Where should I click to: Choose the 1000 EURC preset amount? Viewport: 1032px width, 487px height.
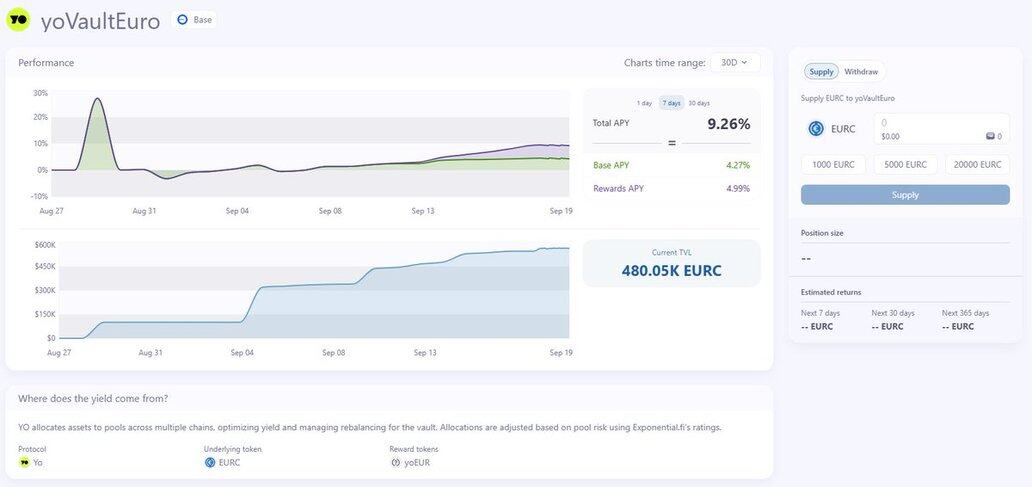click(833, 165)
